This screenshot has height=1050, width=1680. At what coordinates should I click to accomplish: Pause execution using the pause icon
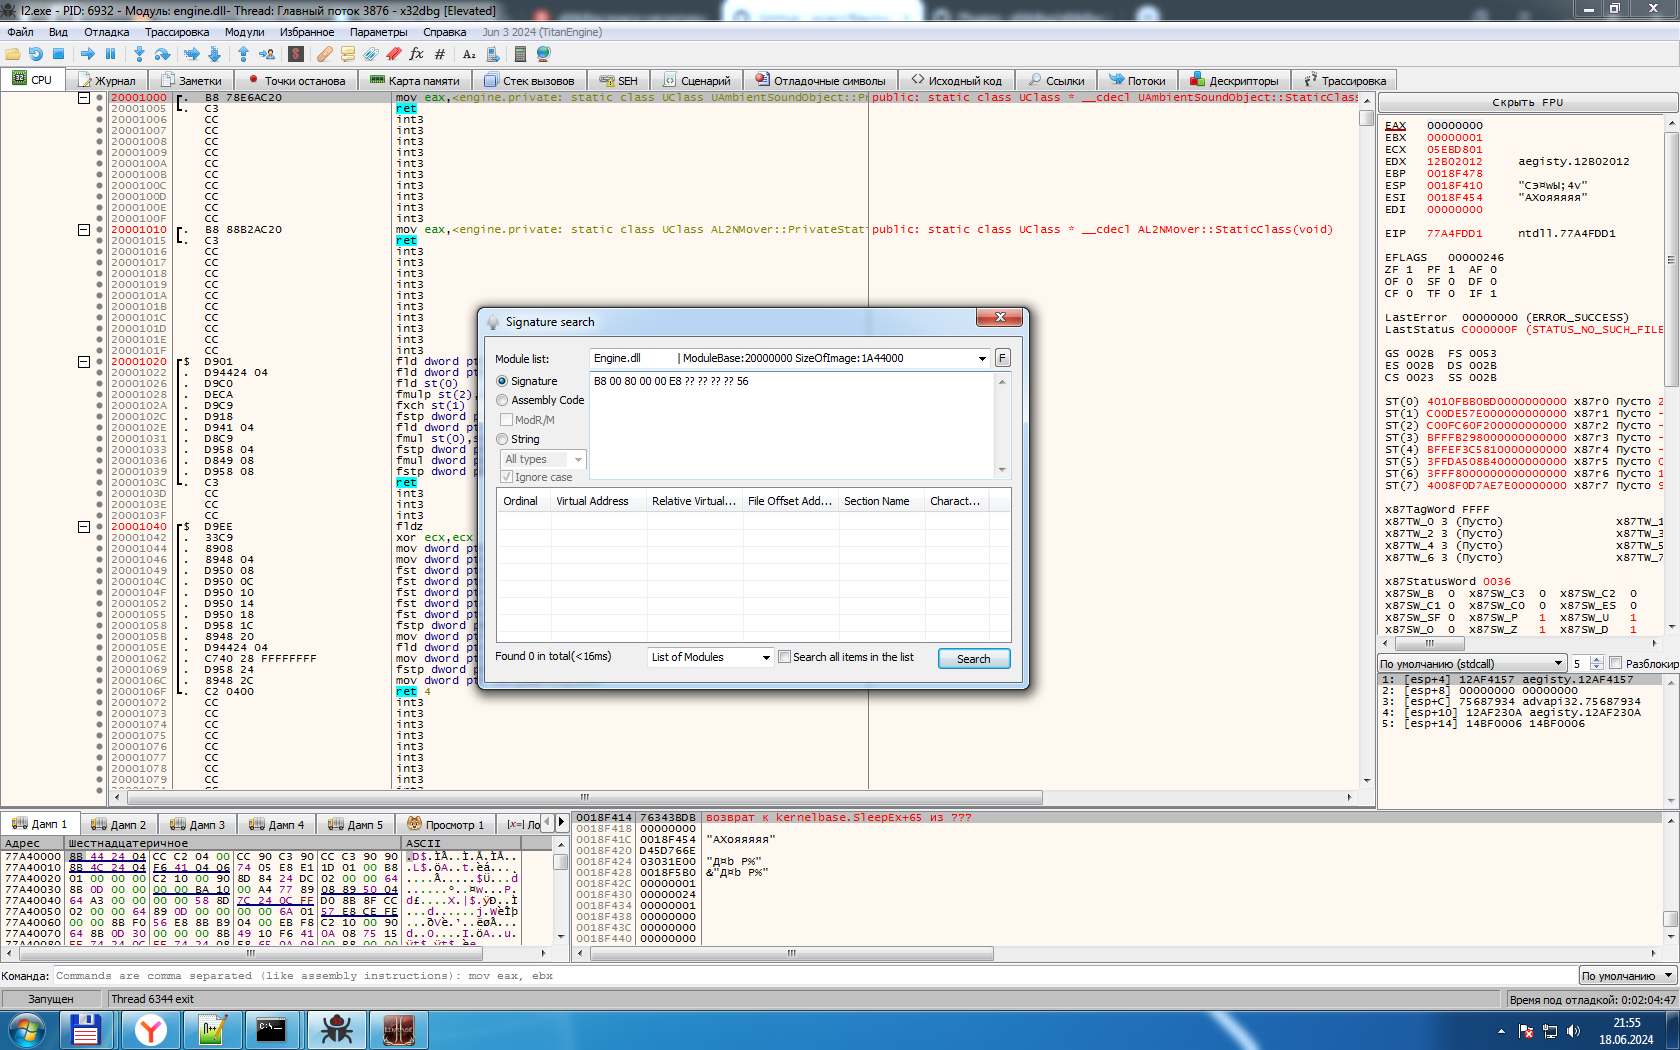point(111,54)
